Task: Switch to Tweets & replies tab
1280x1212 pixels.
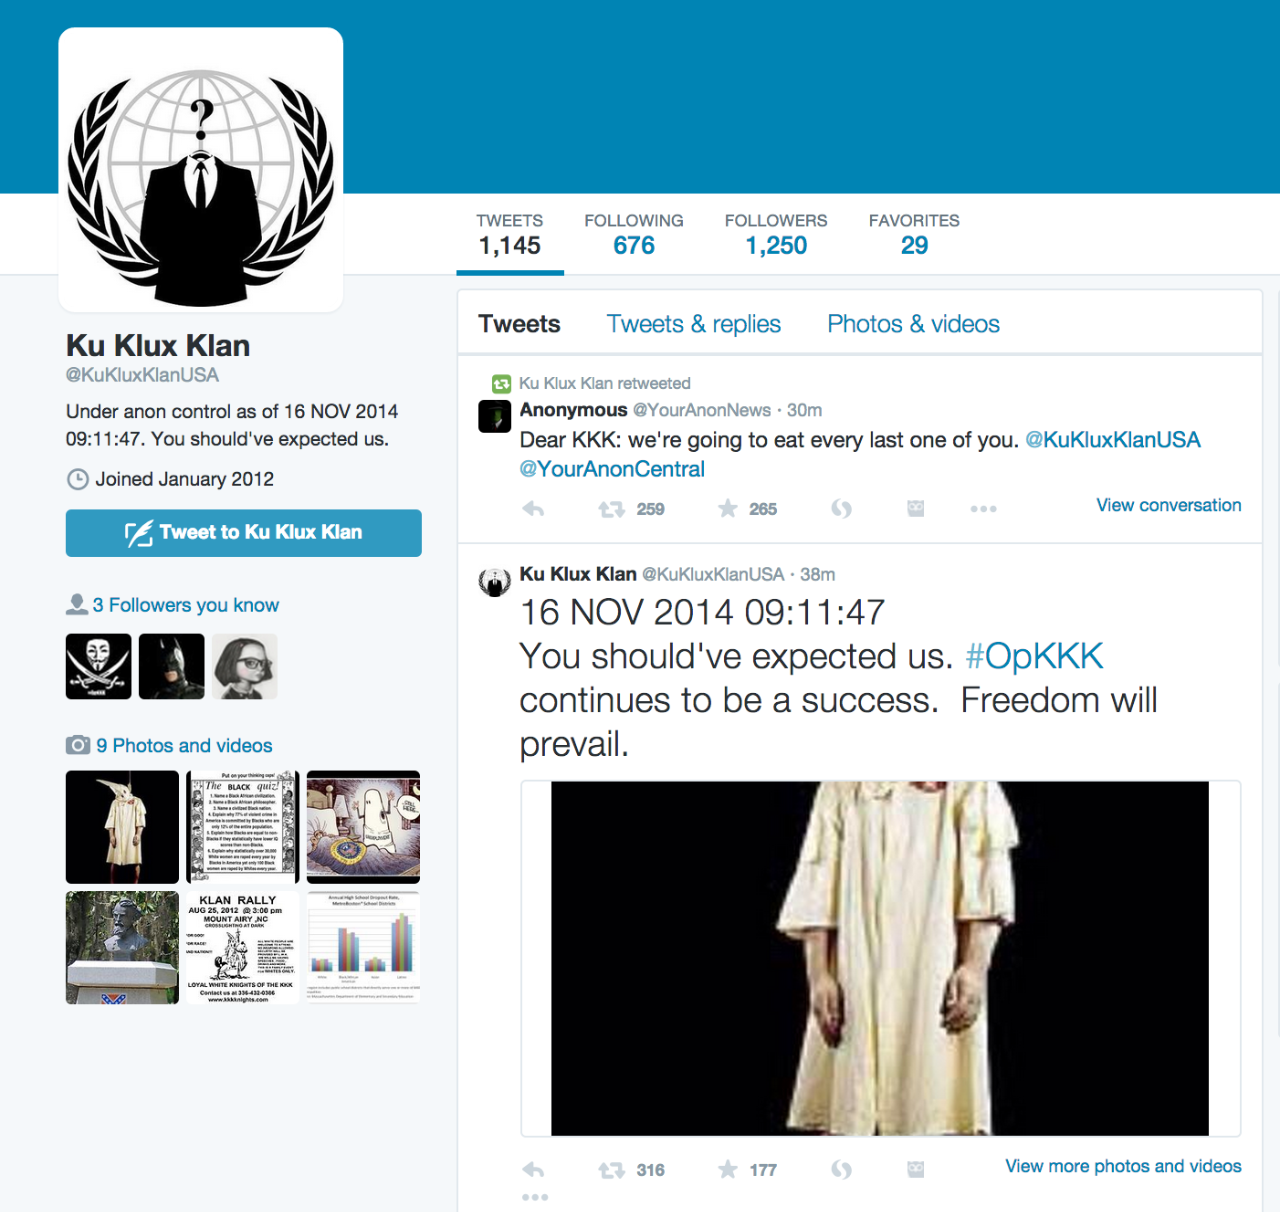Action: [x=693, y=324]
